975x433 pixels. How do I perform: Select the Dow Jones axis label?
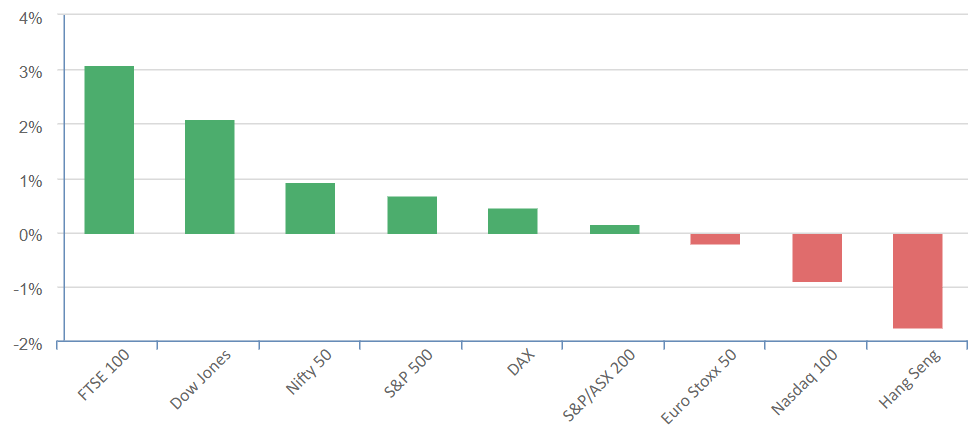(x=201, y=378)
